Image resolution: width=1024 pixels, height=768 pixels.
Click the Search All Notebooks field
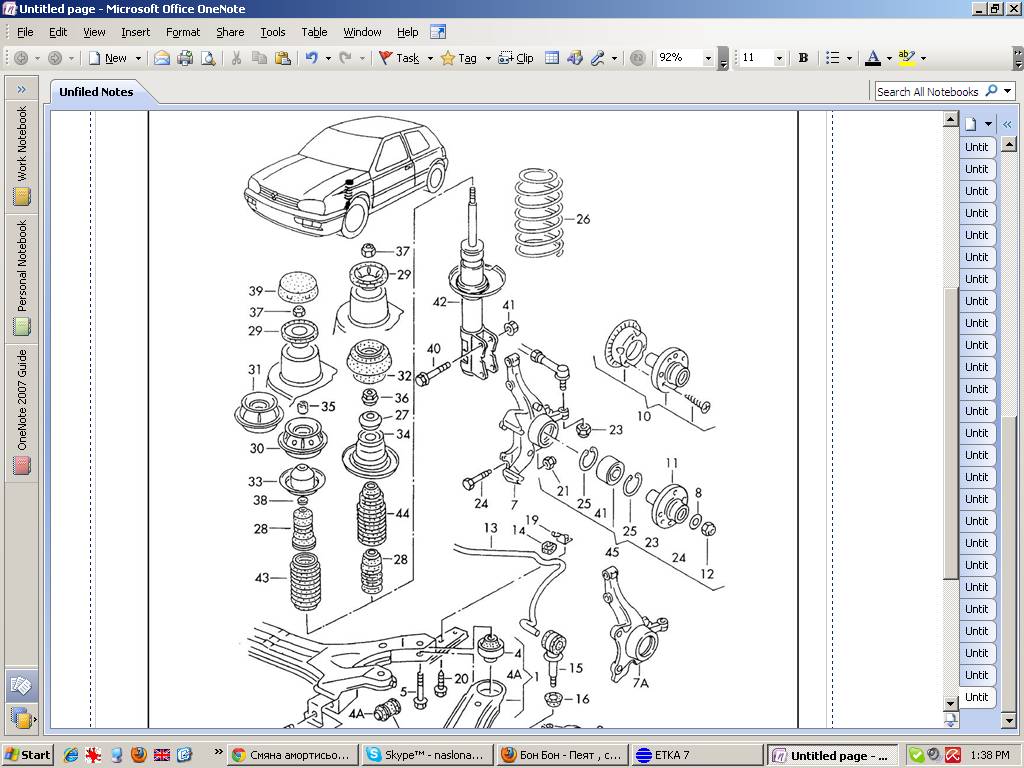pos(927,91)
